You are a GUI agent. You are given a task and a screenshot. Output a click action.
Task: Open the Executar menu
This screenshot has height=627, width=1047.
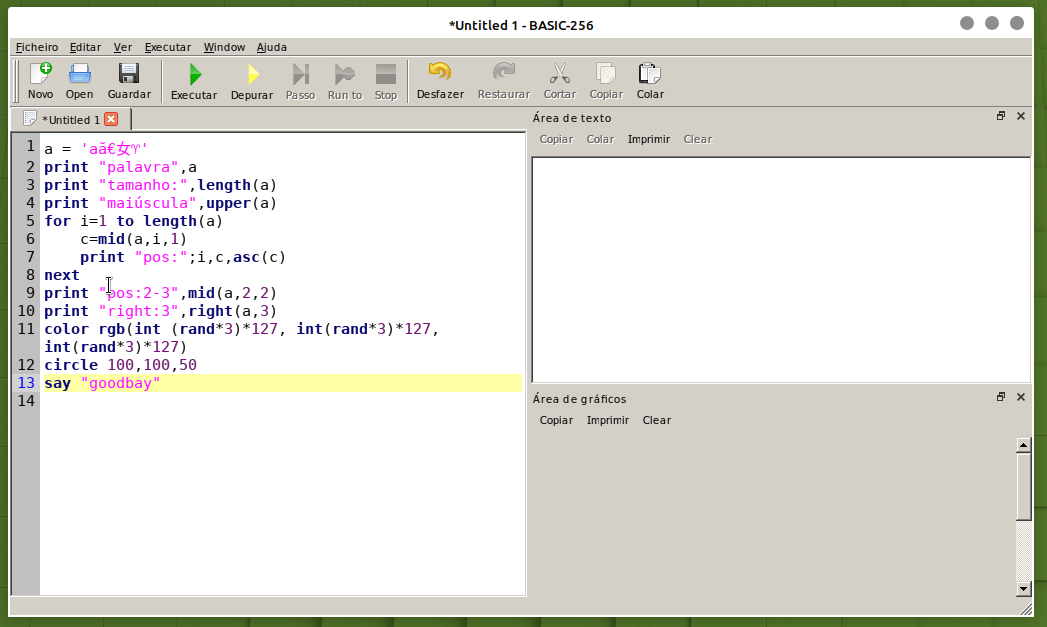[x=168, y=47]
